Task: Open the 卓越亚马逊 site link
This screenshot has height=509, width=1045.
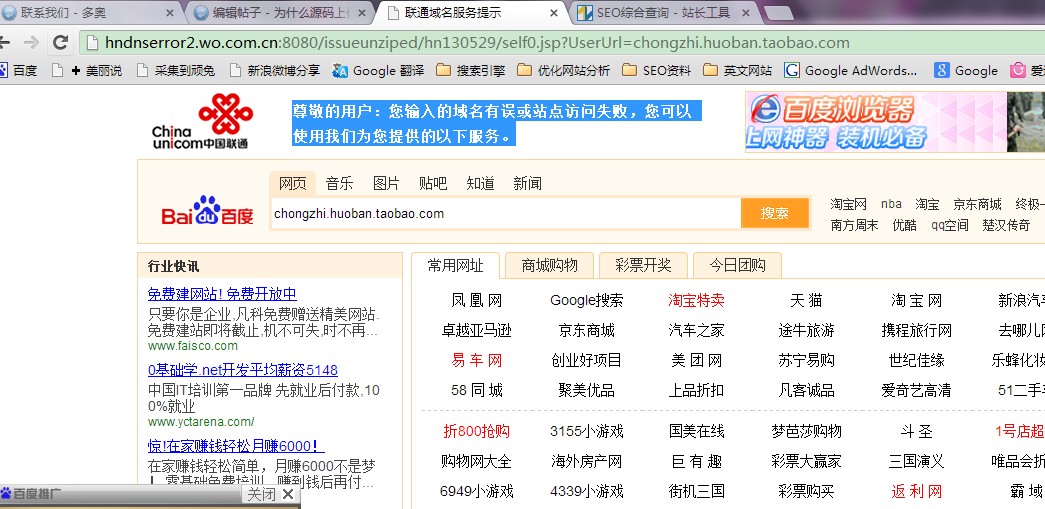Action: (x=477, y=330)
